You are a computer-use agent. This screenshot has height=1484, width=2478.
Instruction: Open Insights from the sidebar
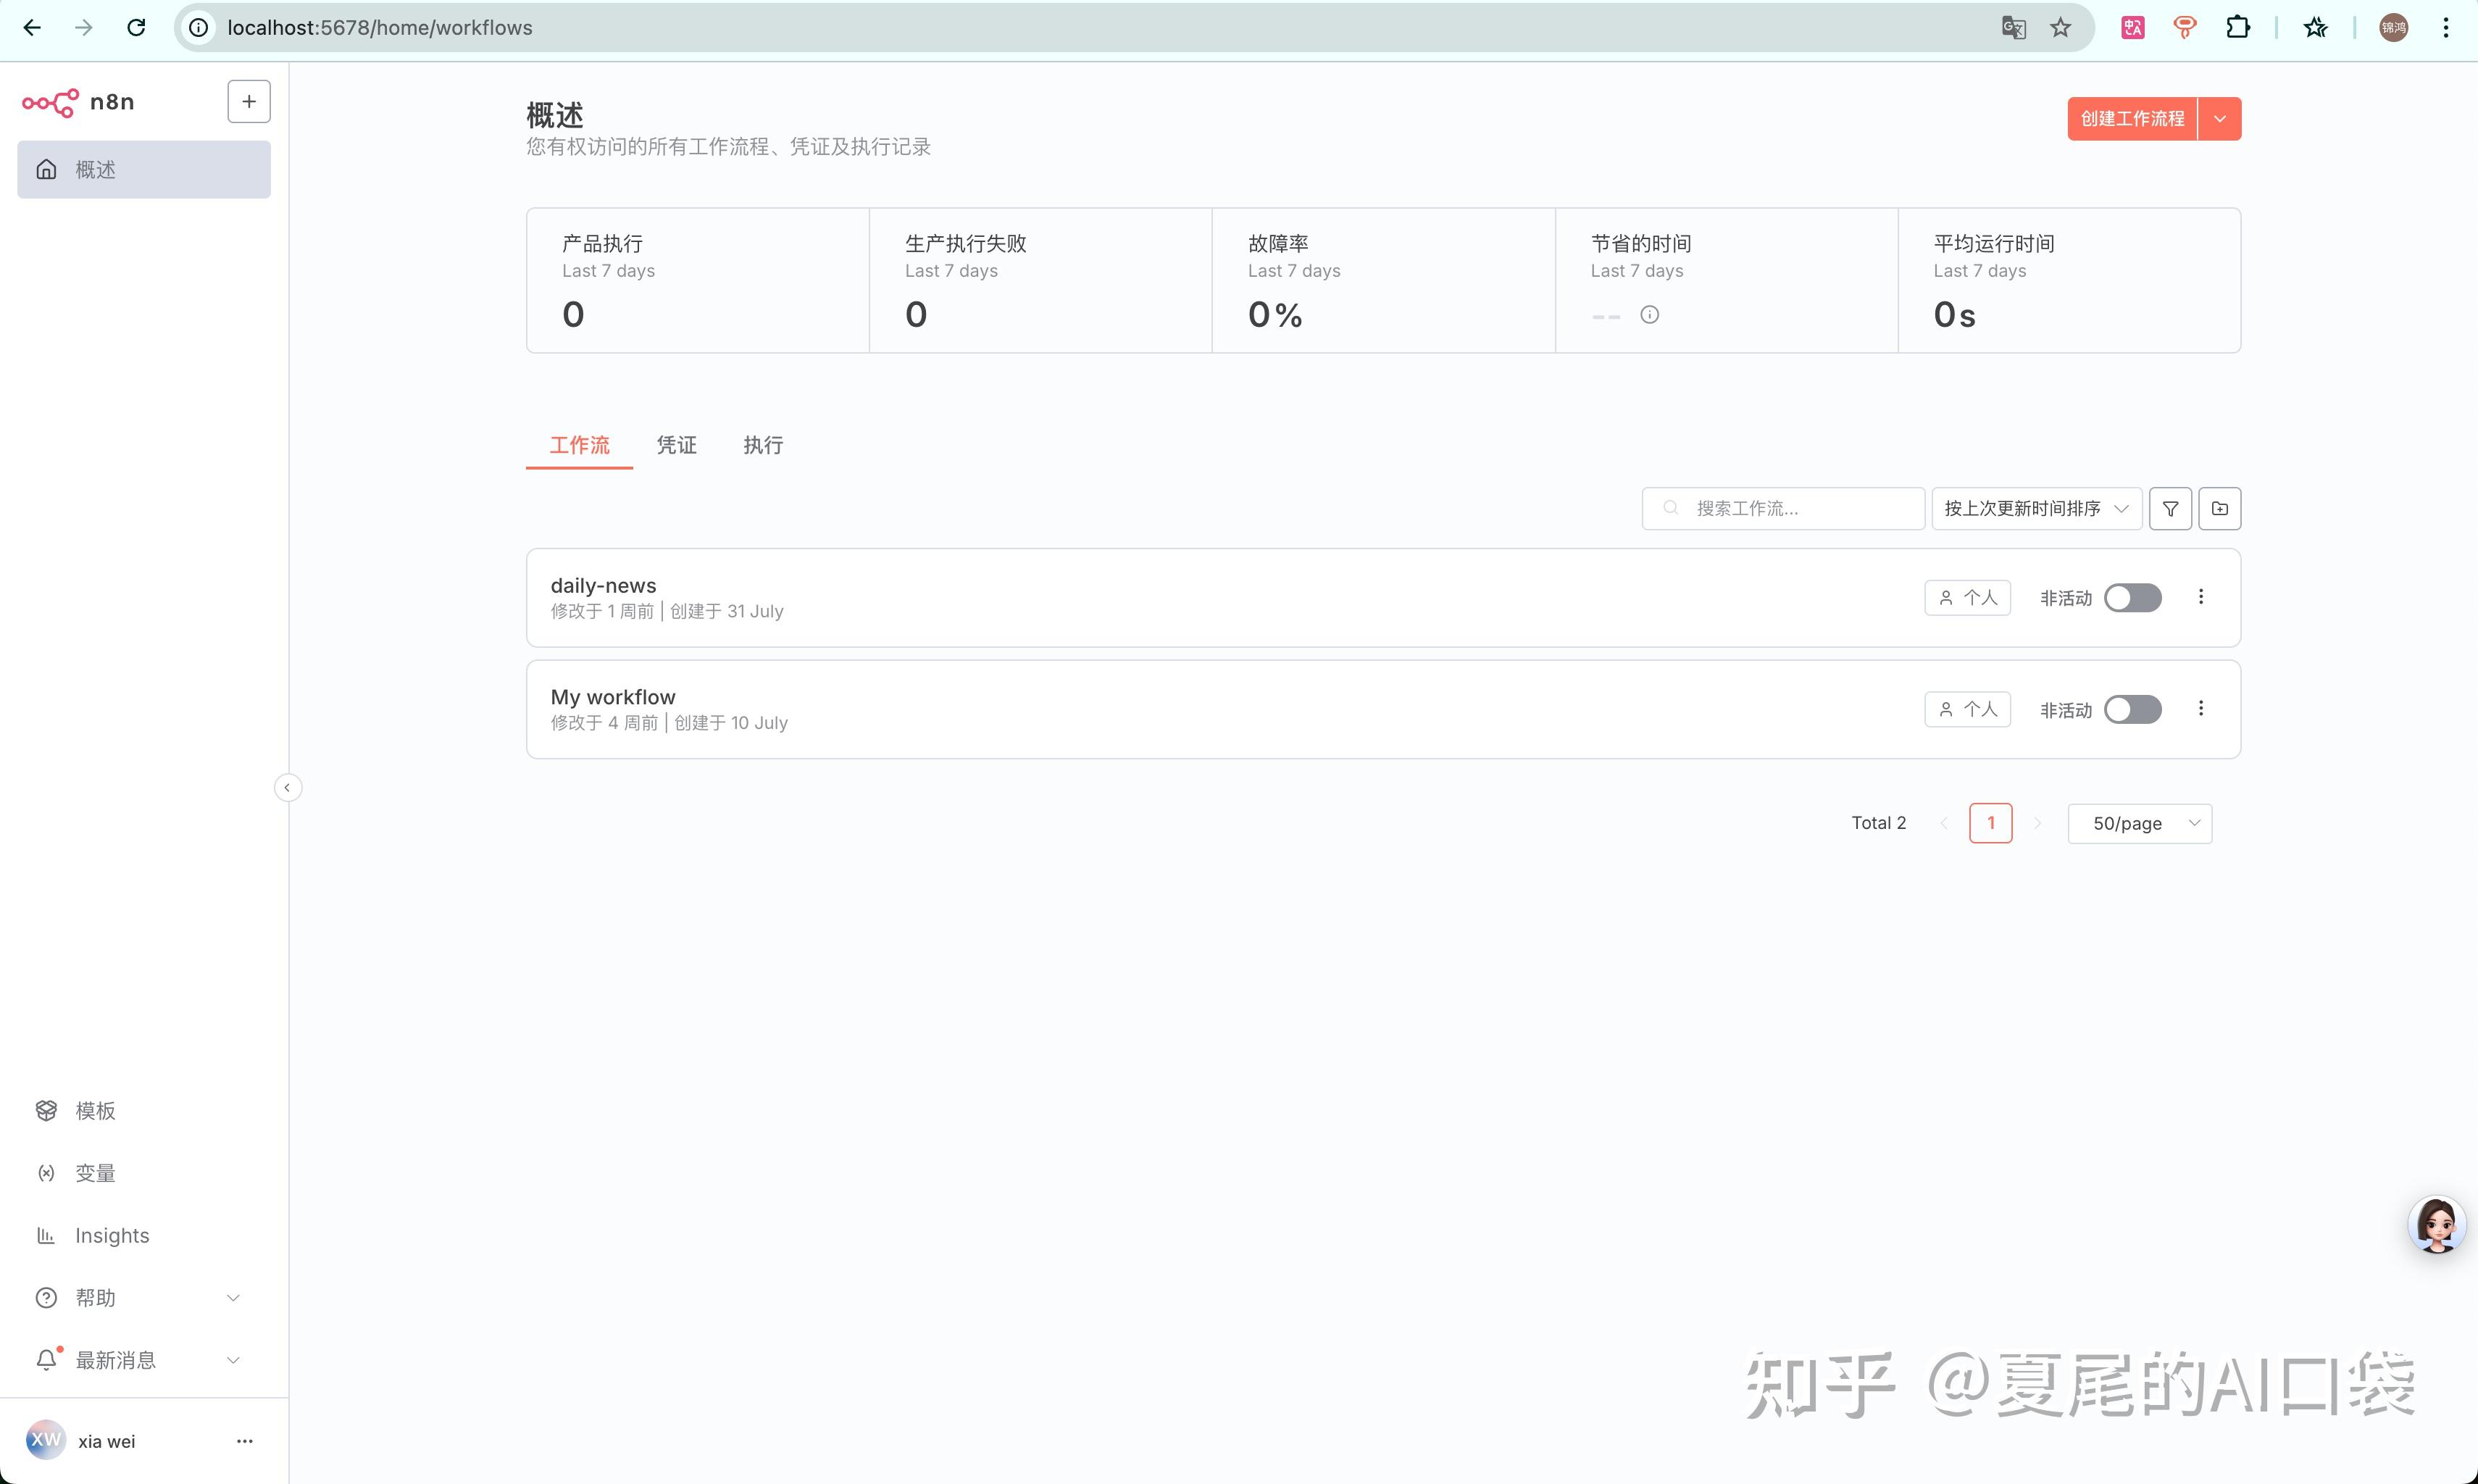112,1236
